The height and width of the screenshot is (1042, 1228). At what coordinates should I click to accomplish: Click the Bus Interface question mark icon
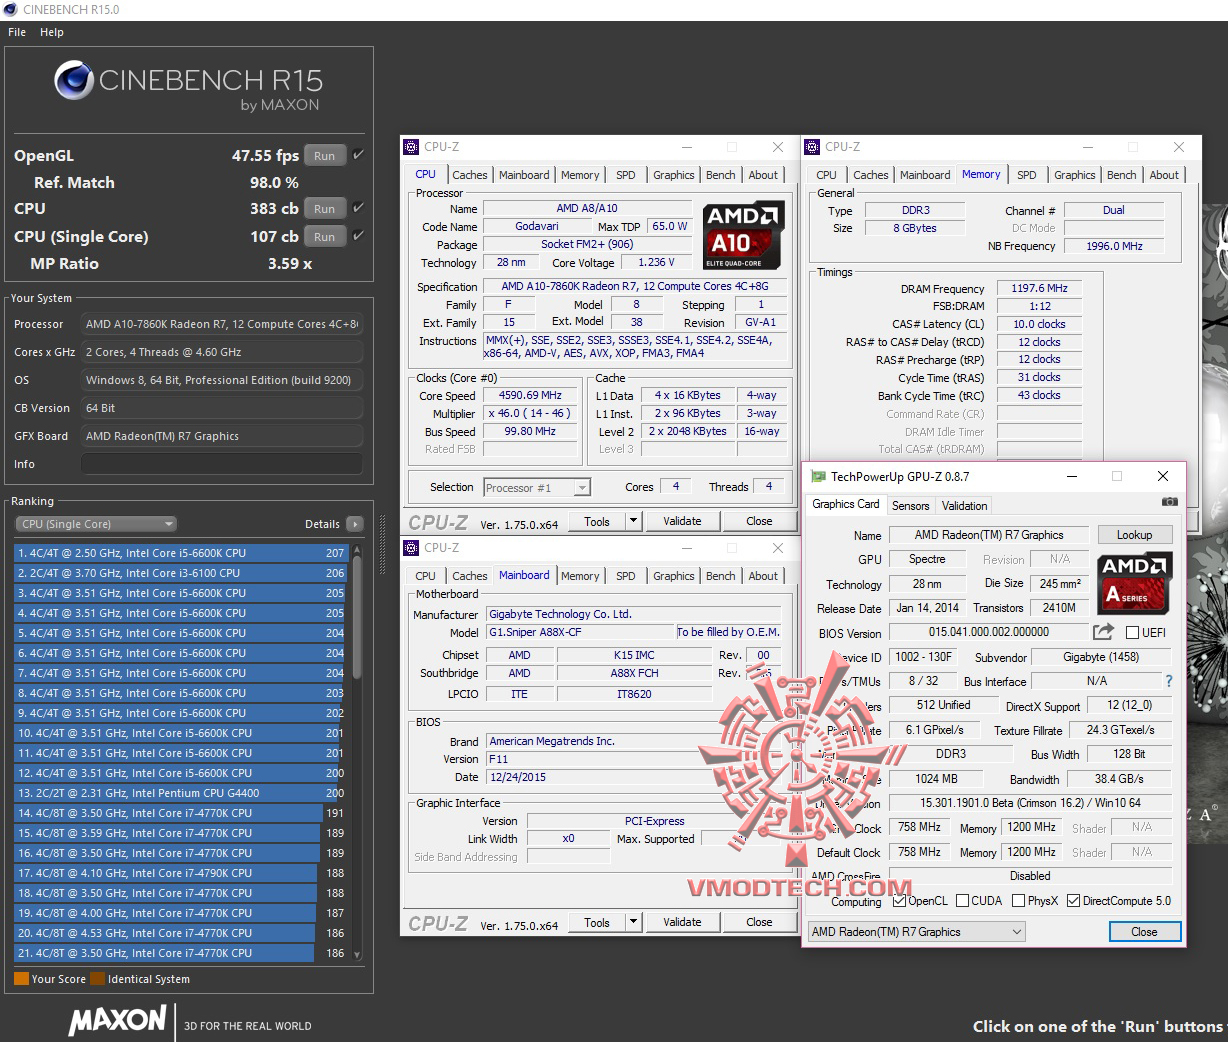pos(1168,681)
